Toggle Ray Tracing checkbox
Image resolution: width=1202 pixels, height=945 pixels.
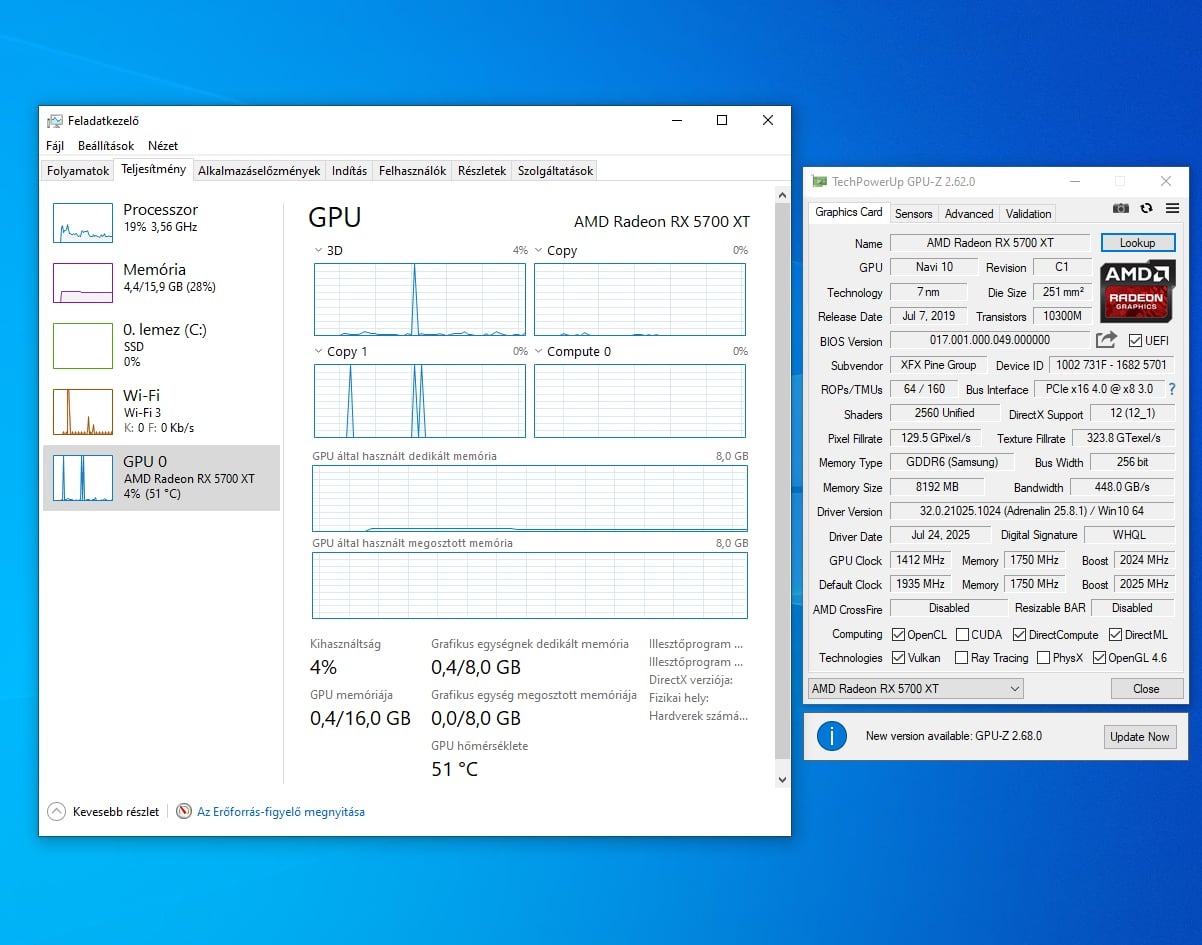pos(961,658)
